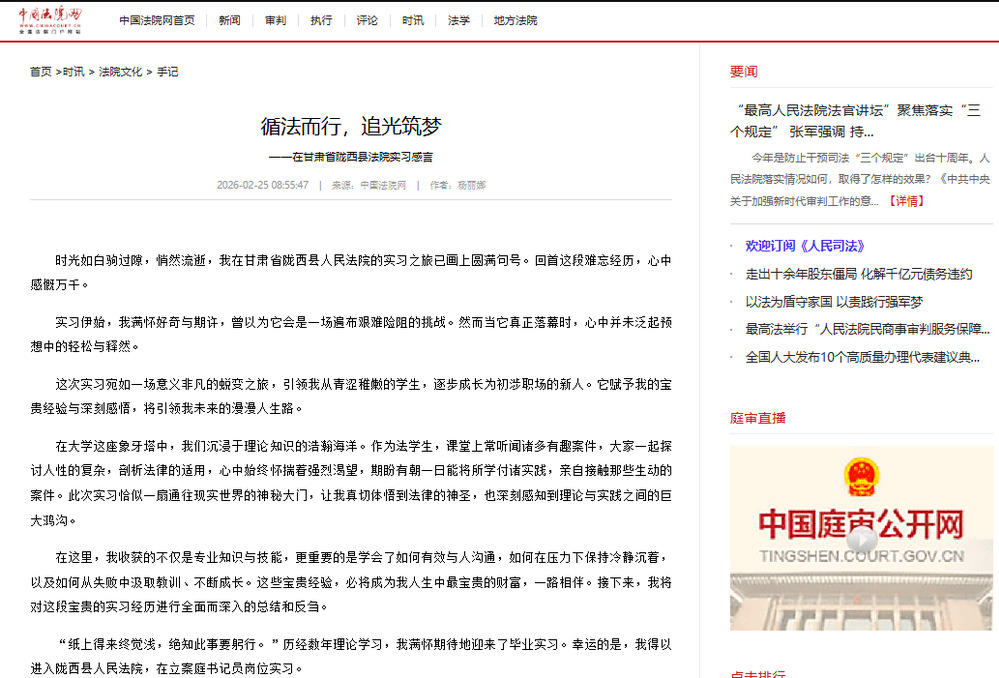Click the 首页 breadcrumb link

coord(40,72)
